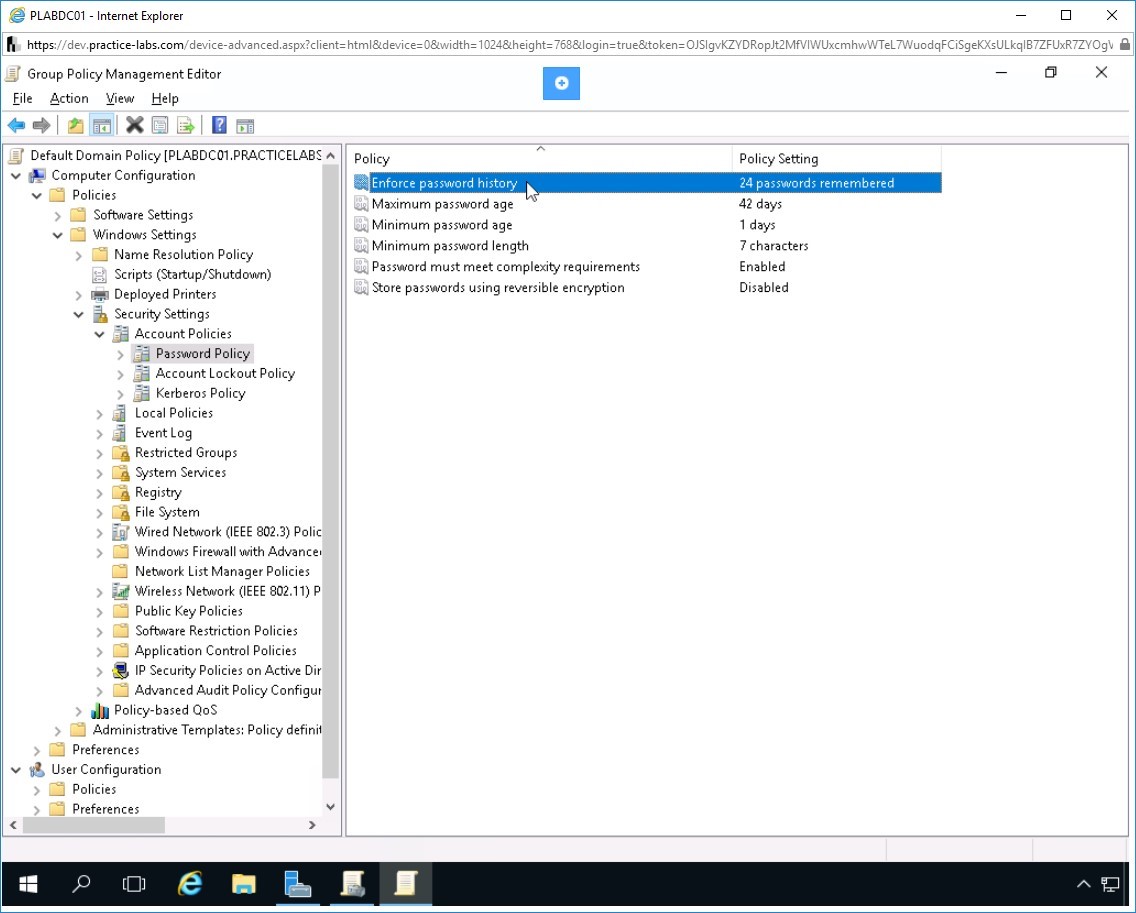Select Application Control Policies in tree
This screenshot has height=913, width=1136.
click(215, 651)
